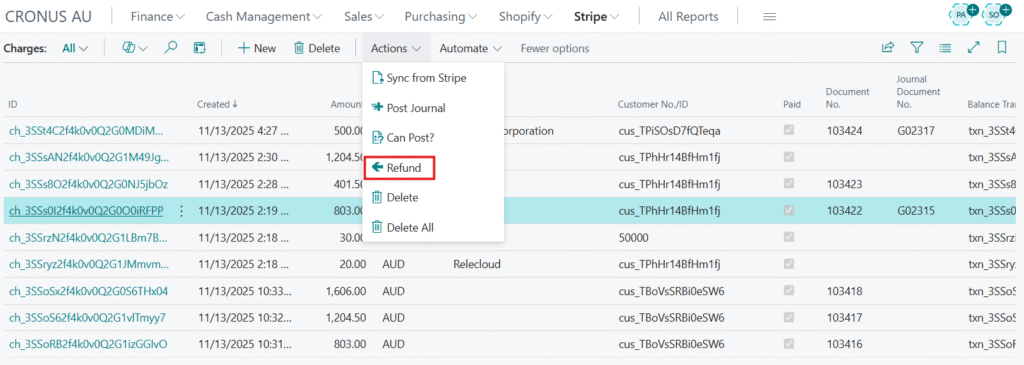Click the list view layout icon
1024x365 pixels.
pyautogui.click(x=945, y=48)
